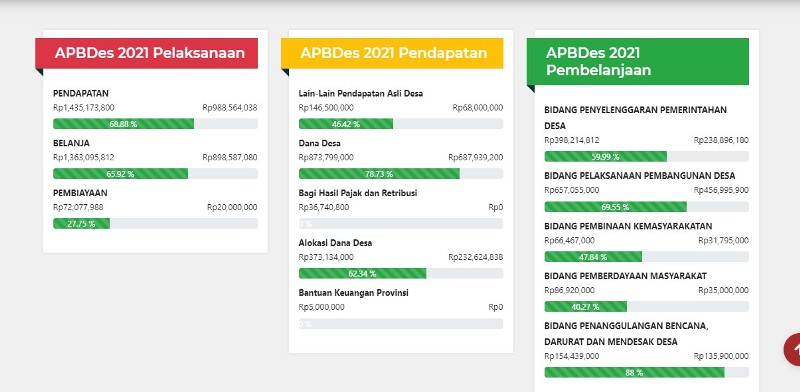Image resolution: width=800 pixels, height=392 pixels.
Task: Click the PEMBIAYAAN 27.75 % progress bar
Action: (155, 224)
